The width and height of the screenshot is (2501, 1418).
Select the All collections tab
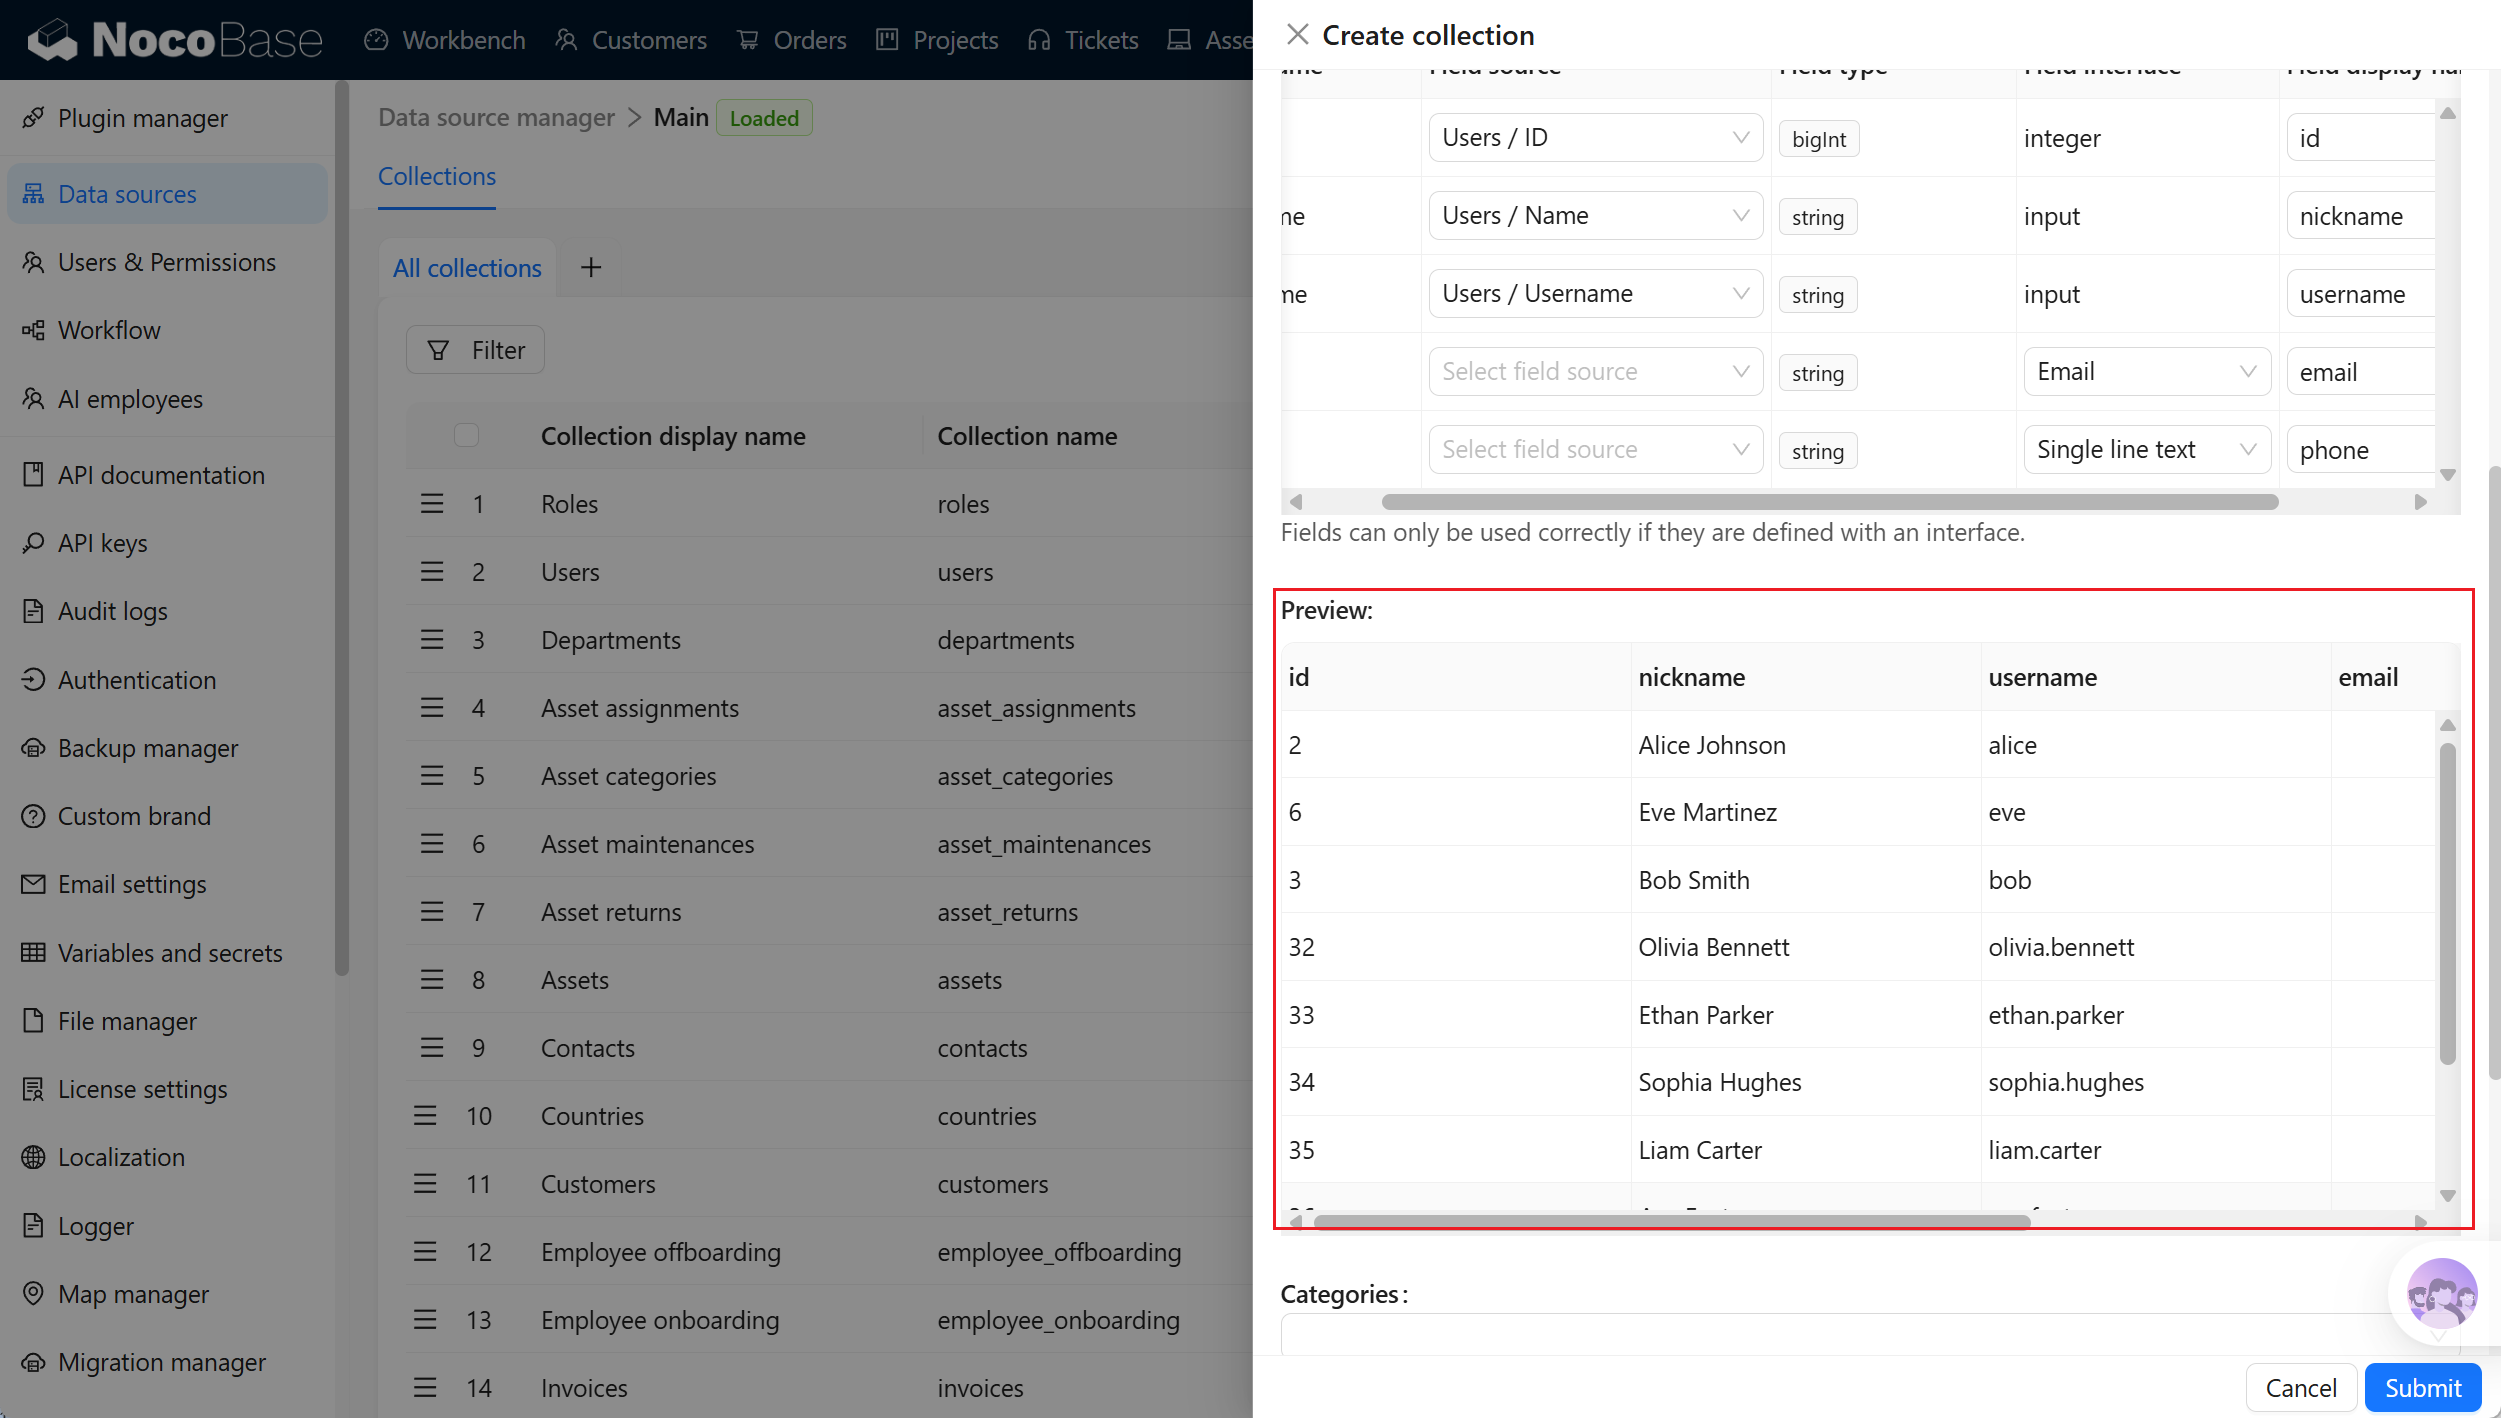pos(467,268)
